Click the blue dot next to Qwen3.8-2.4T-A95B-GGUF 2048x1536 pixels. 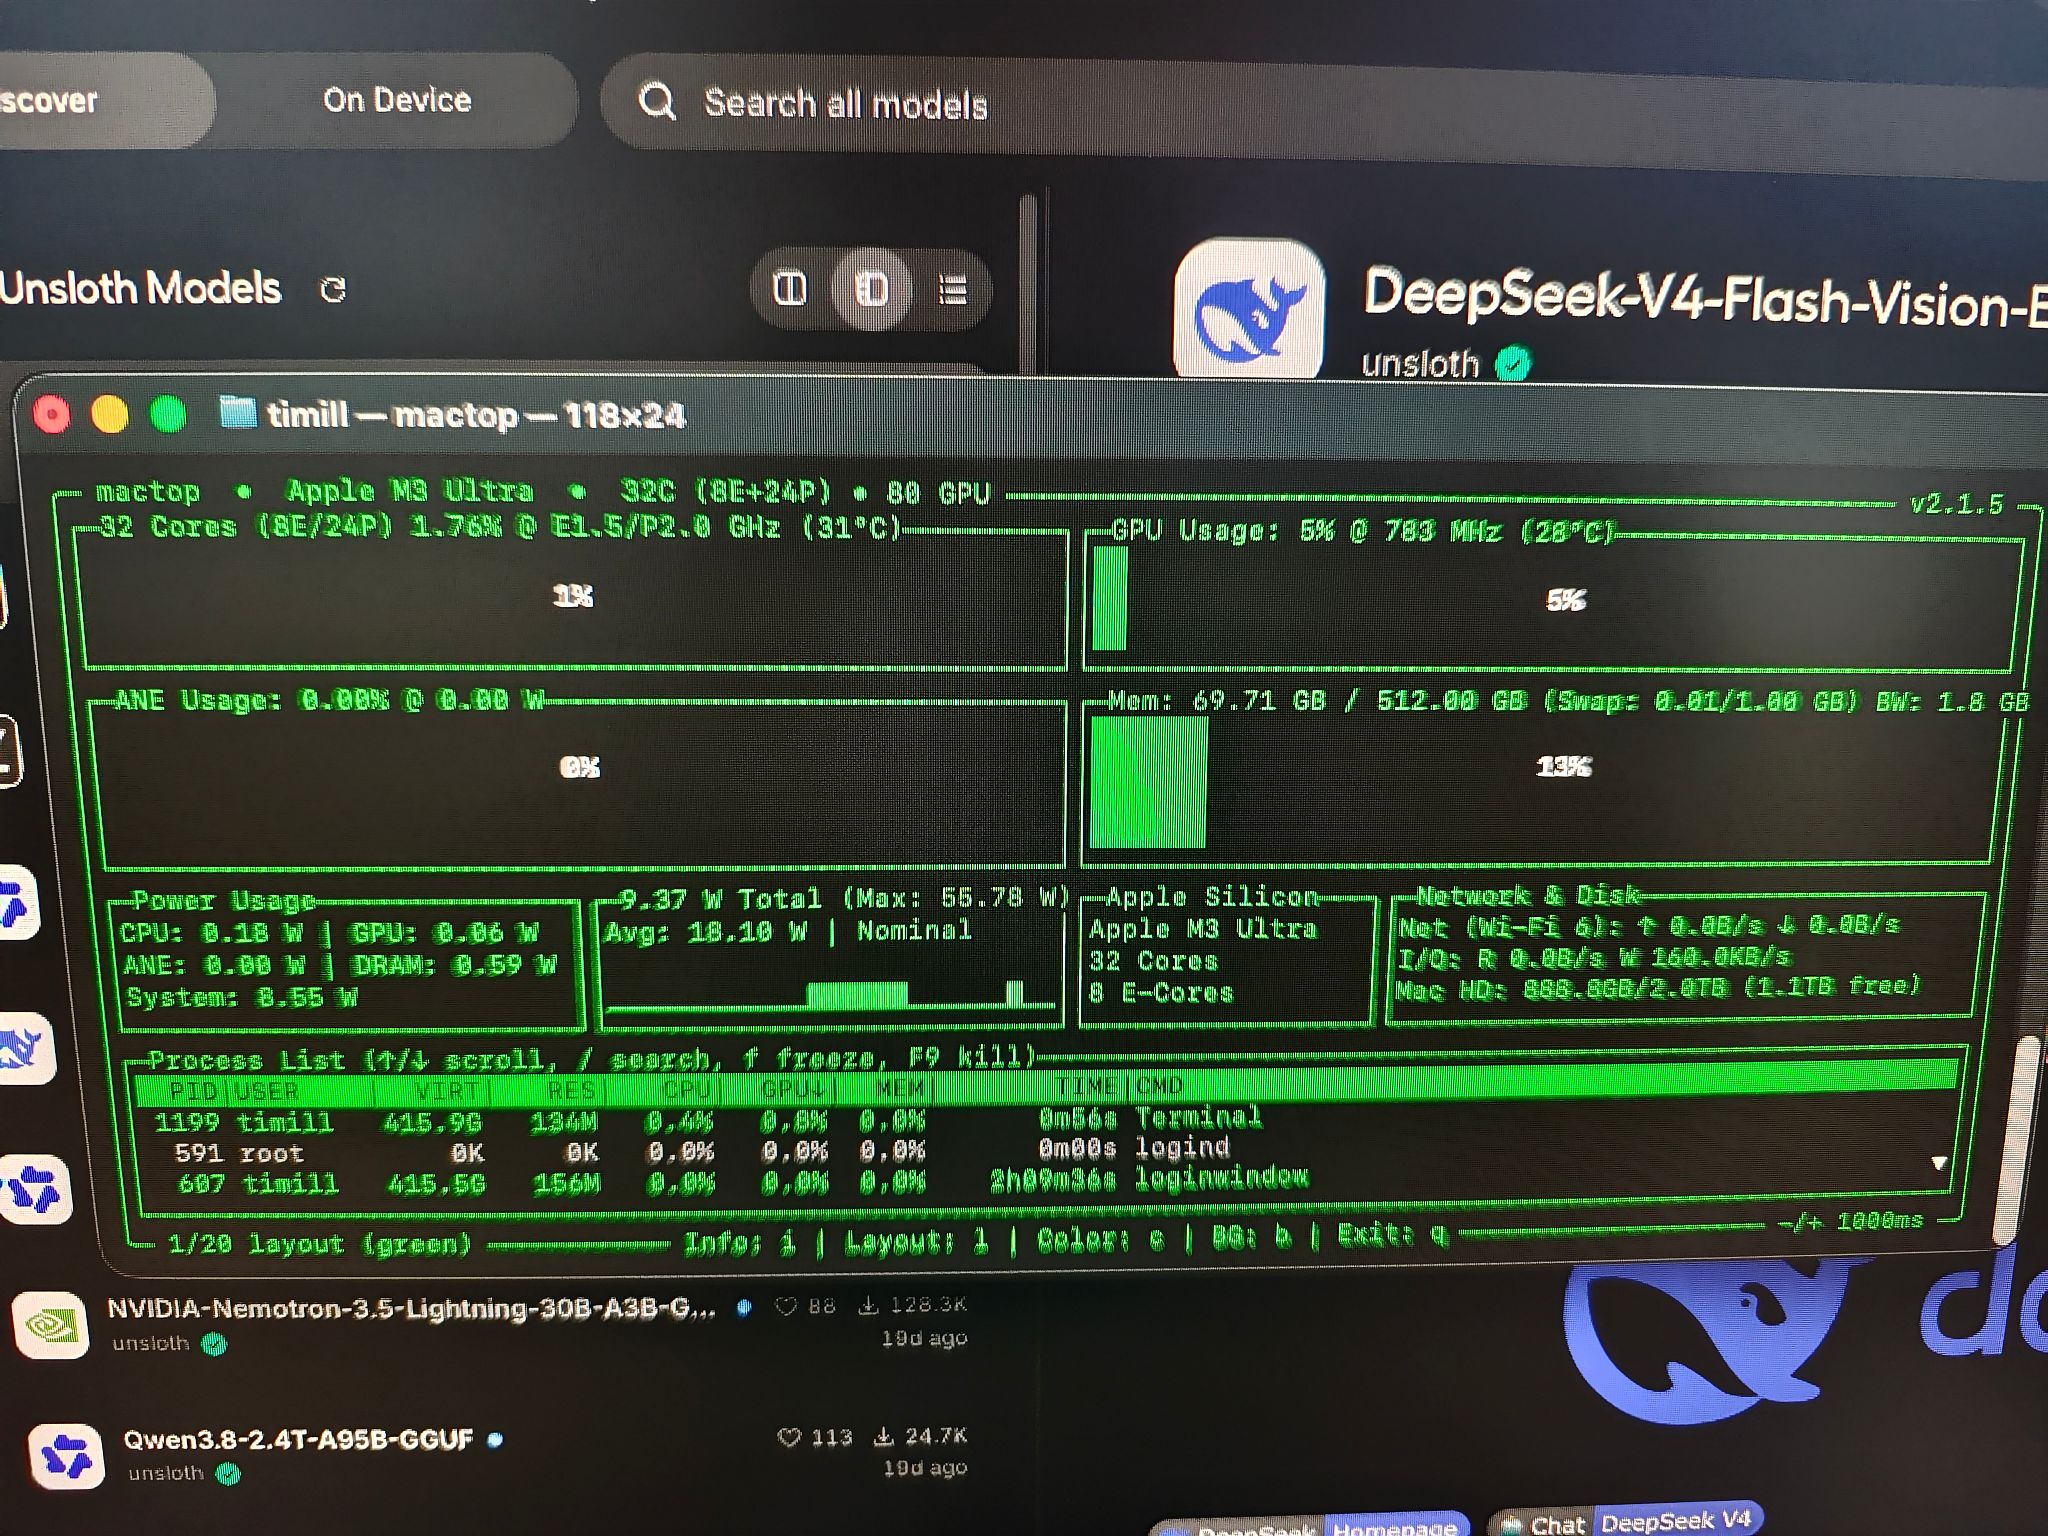tap(494, 1440)
